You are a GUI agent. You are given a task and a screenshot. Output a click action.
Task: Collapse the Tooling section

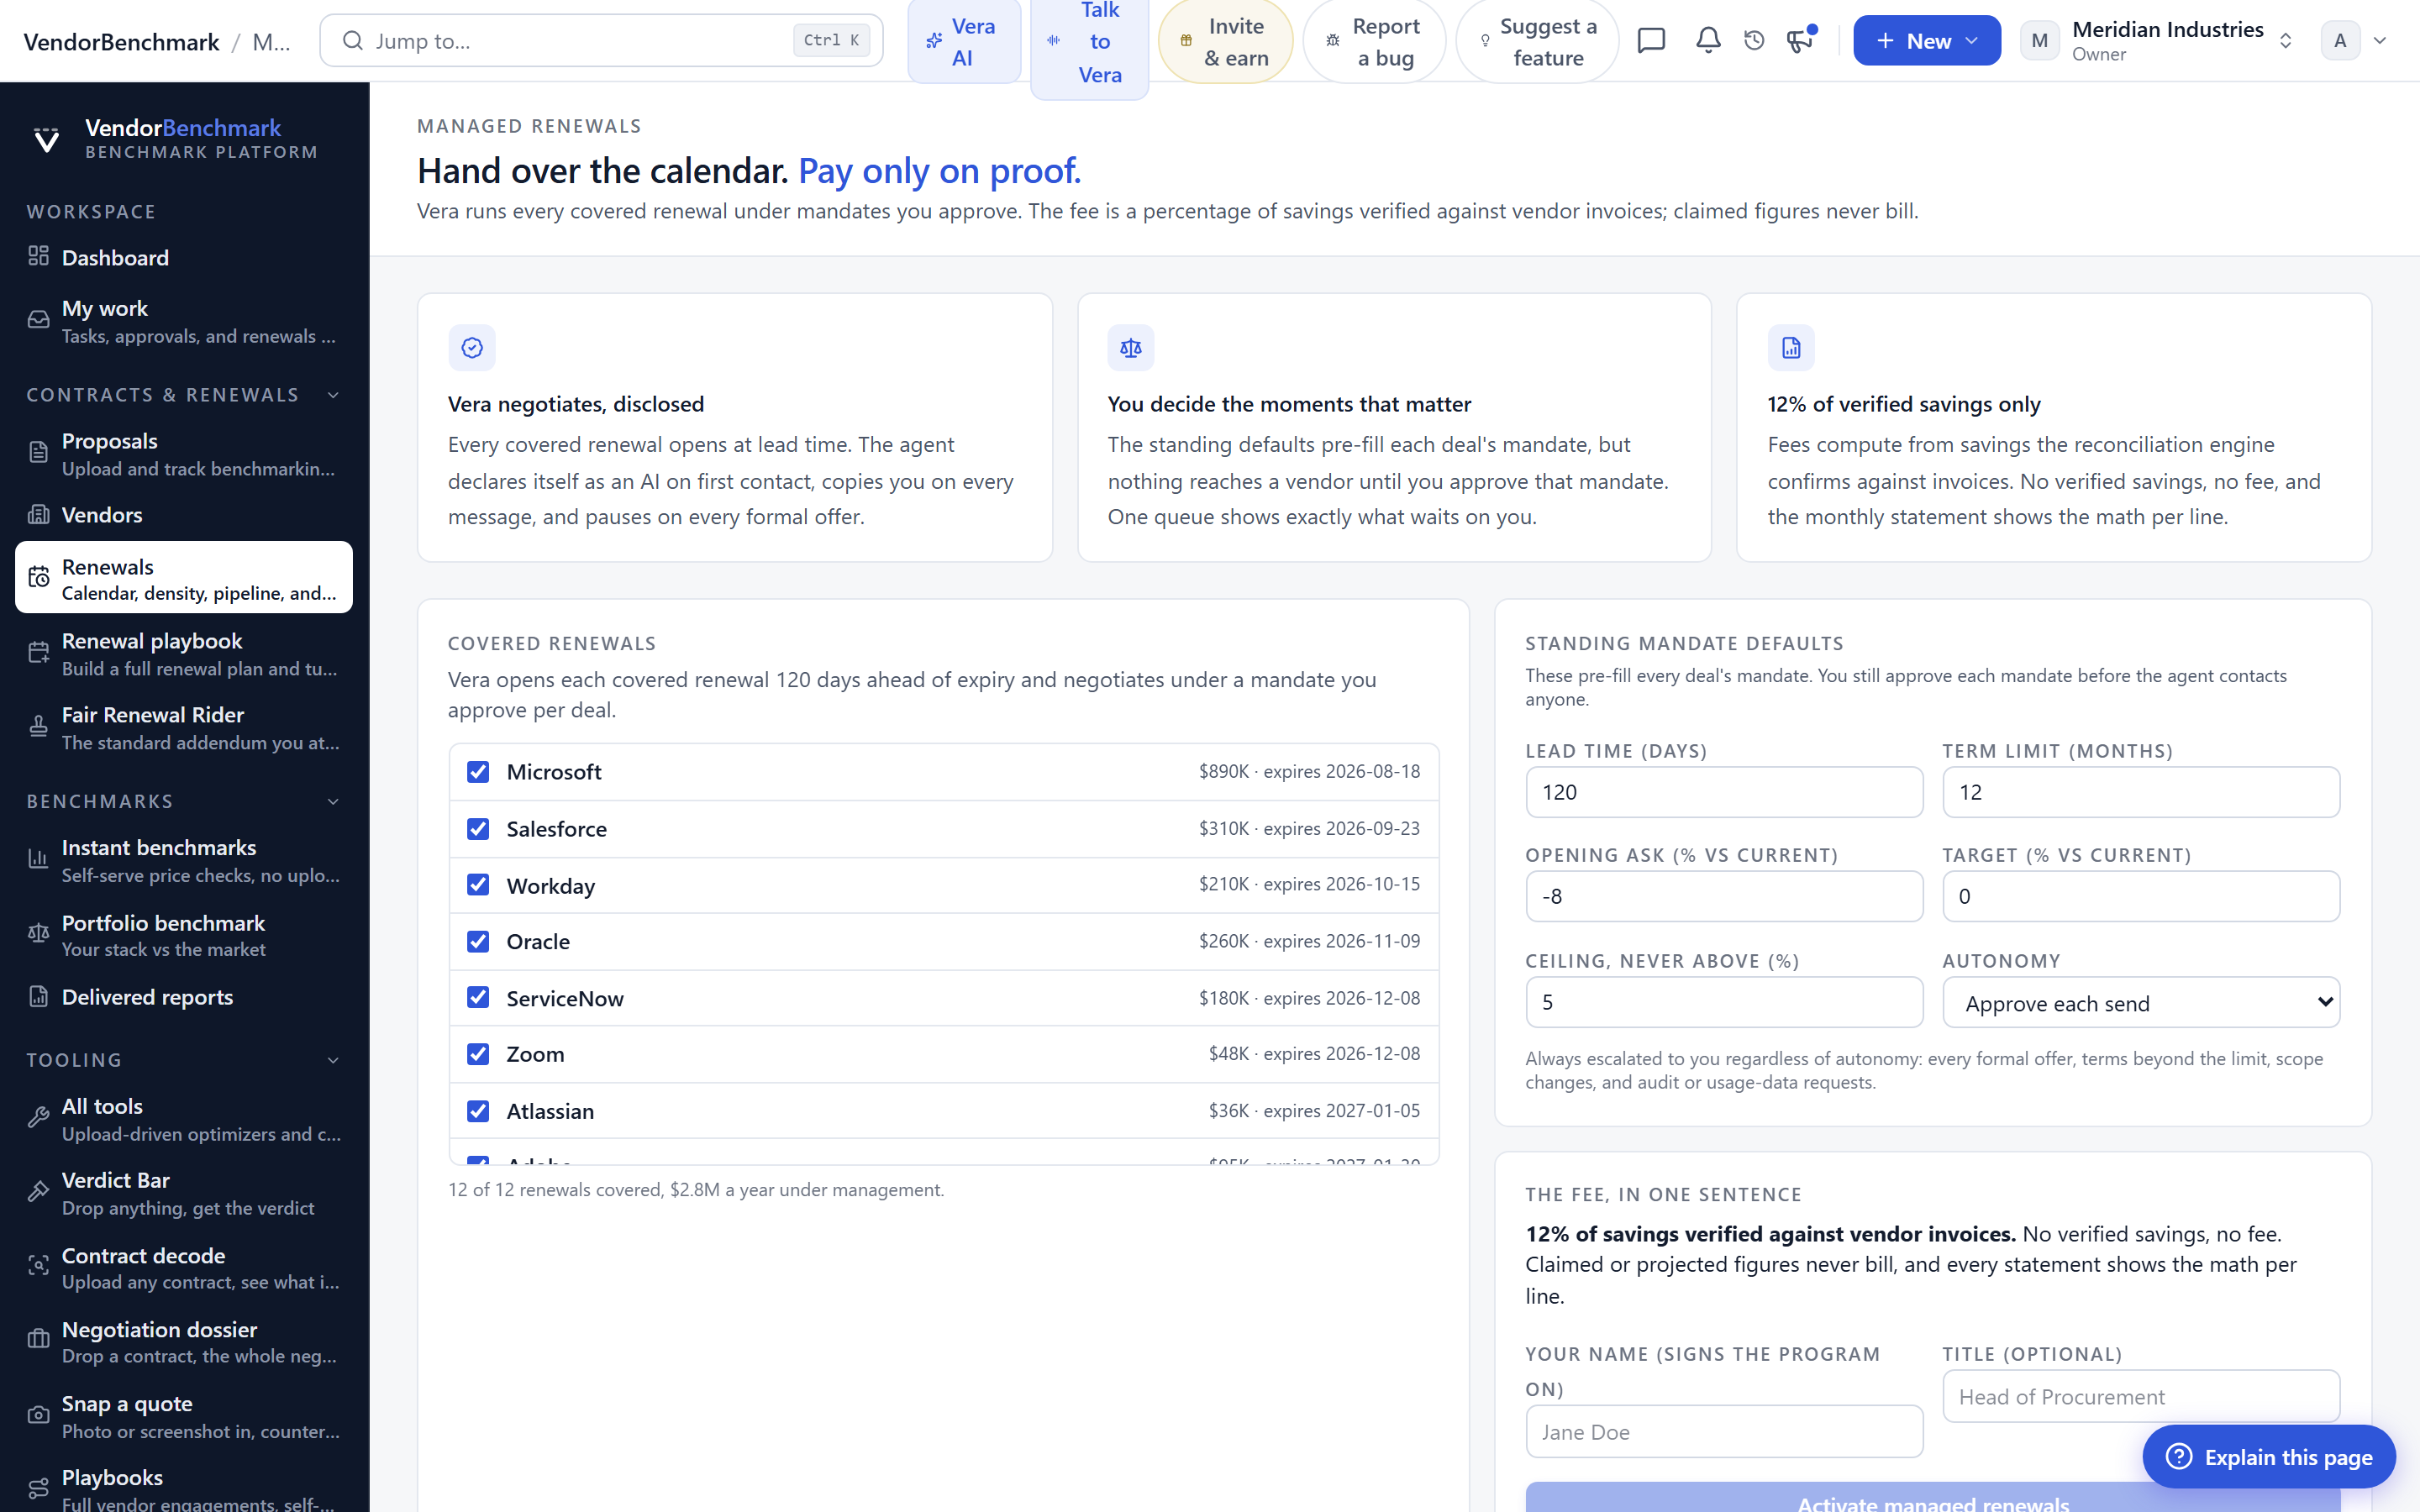[334, 1060]
